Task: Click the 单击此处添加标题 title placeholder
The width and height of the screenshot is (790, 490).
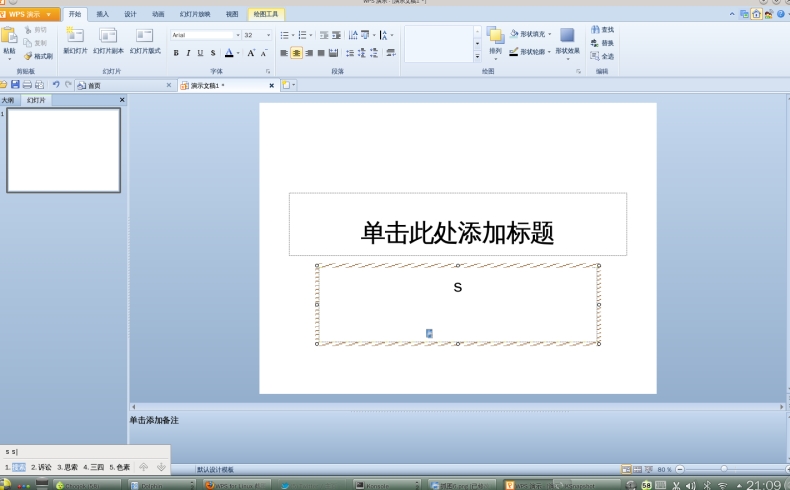Action: [x=457, y=224]
